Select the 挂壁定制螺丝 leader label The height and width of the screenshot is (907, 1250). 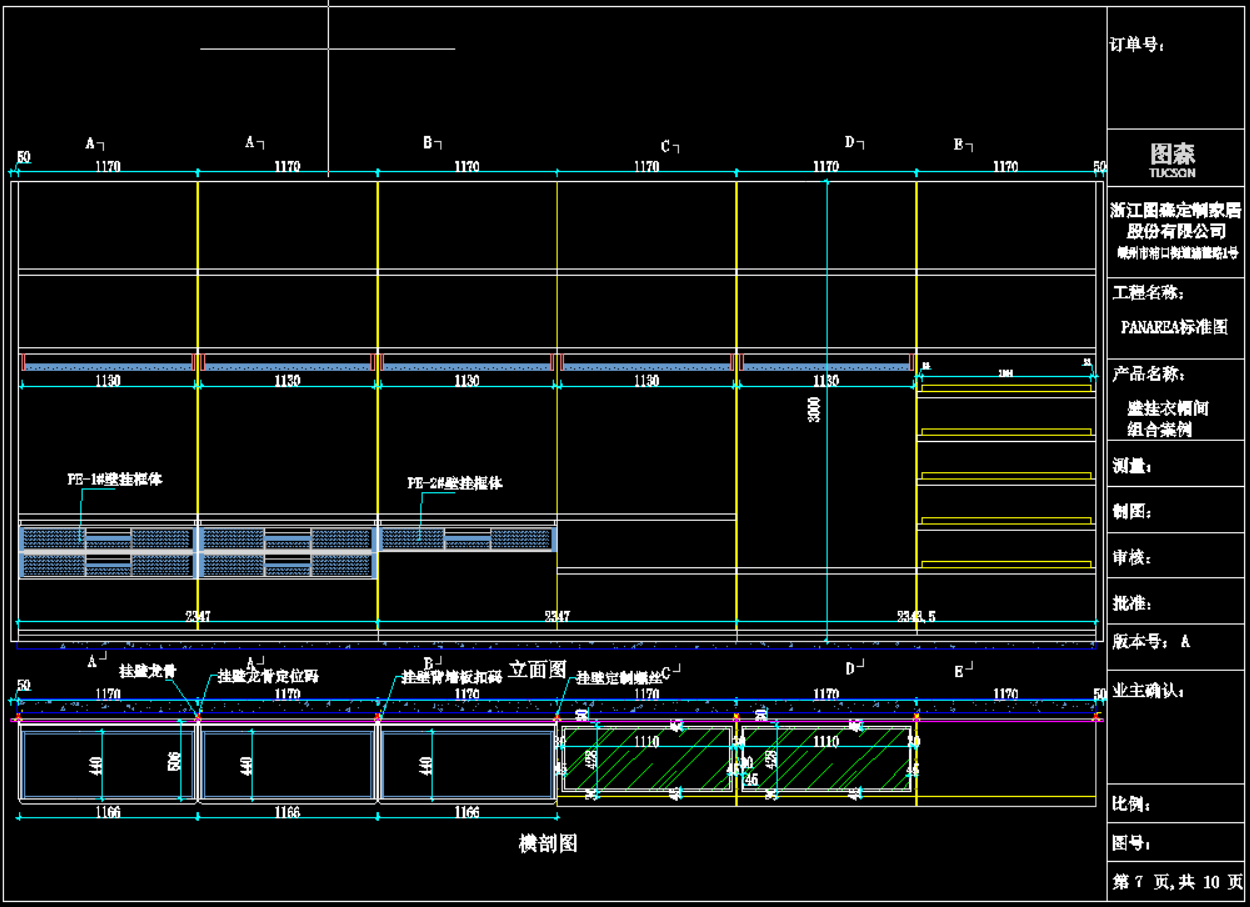click(618, 677)
